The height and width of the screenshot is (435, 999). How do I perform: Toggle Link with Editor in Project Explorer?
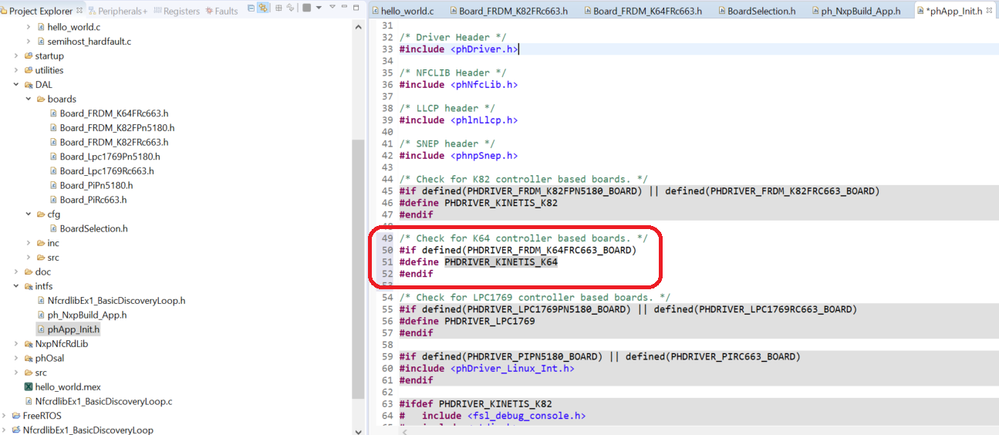click(x=263, y=8)
